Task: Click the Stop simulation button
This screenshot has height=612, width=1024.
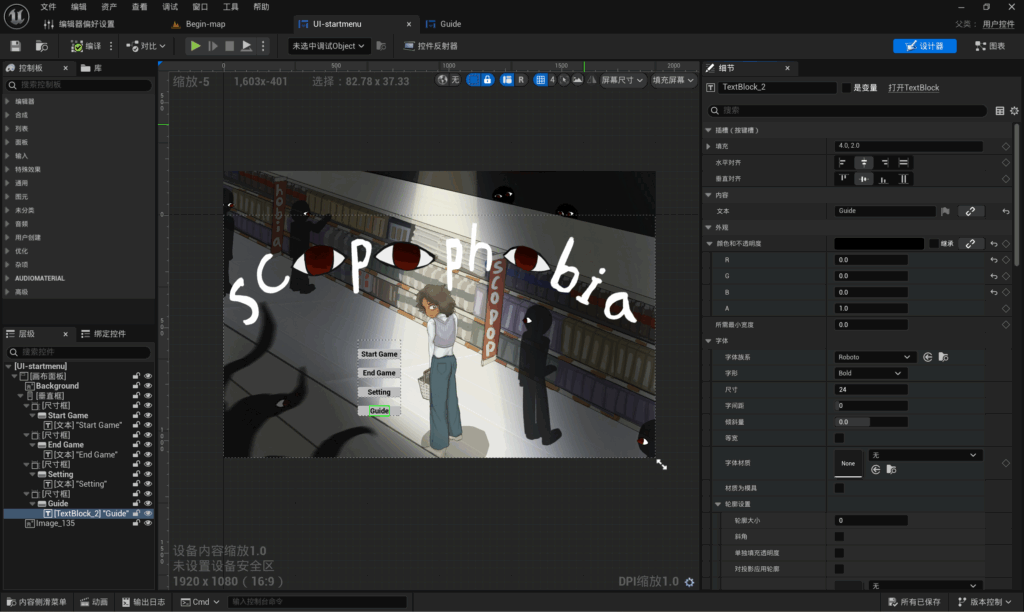Action: [x=229, y=46]
